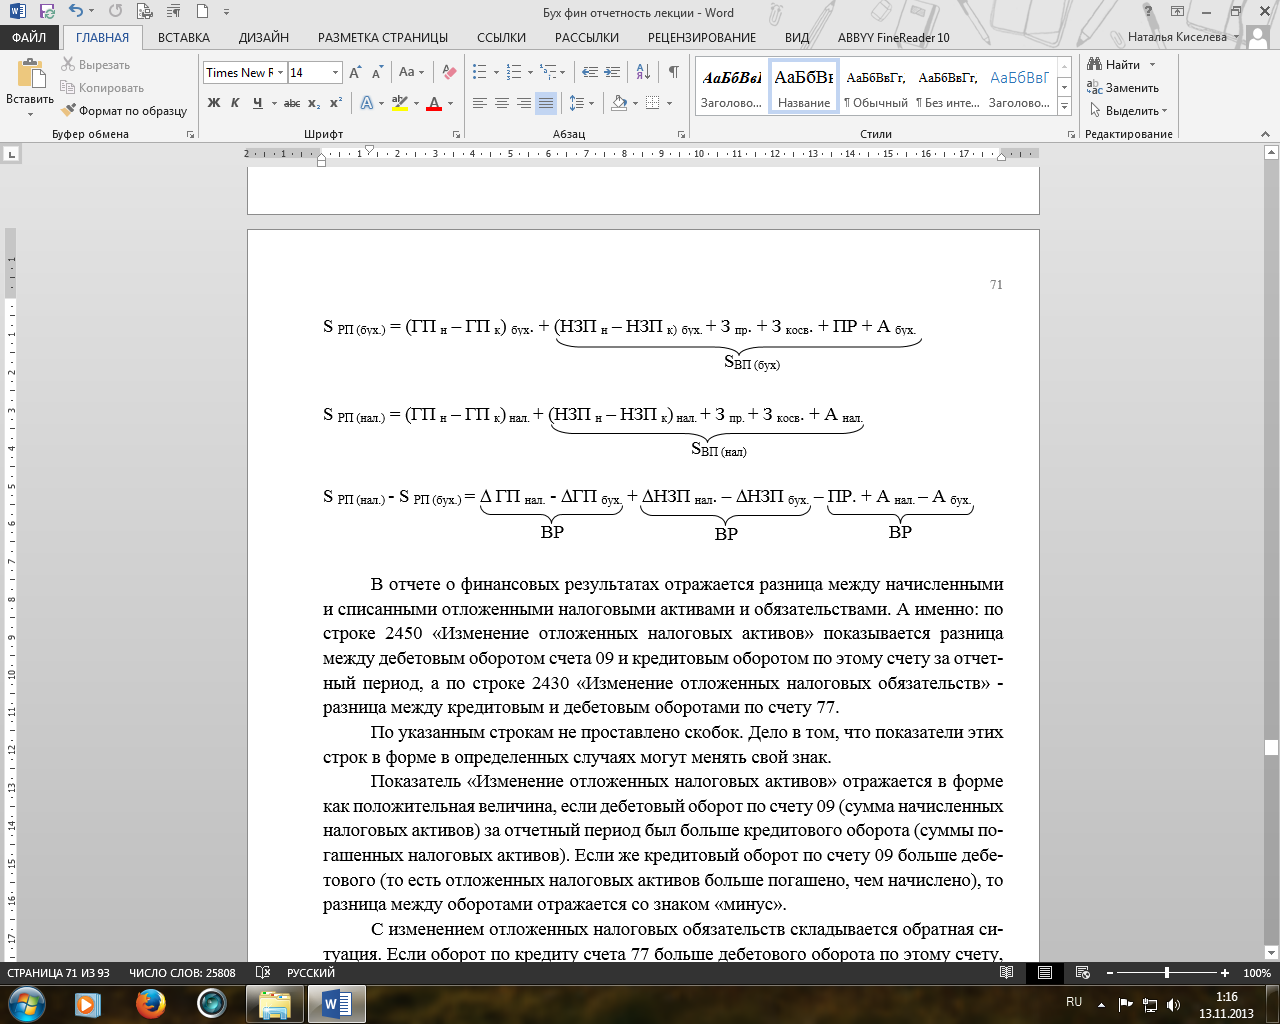
Task: Zoom in with the plus button
Action: click(x=1225, y=973)
